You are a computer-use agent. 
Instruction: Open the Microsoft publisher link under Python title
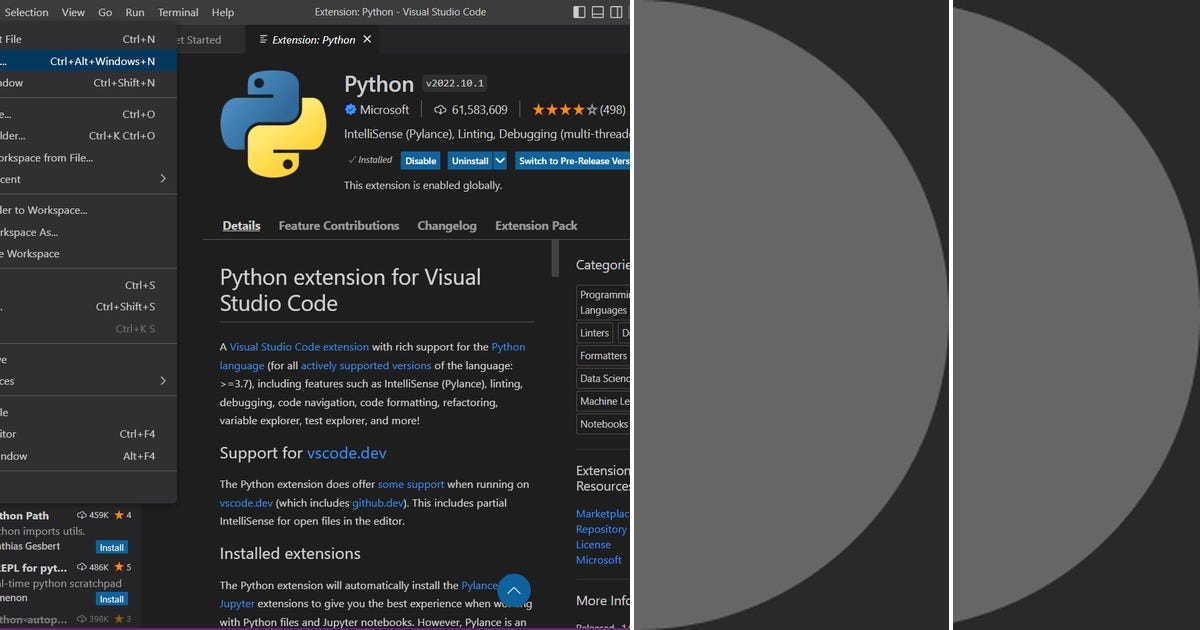(x=384, y=110)
